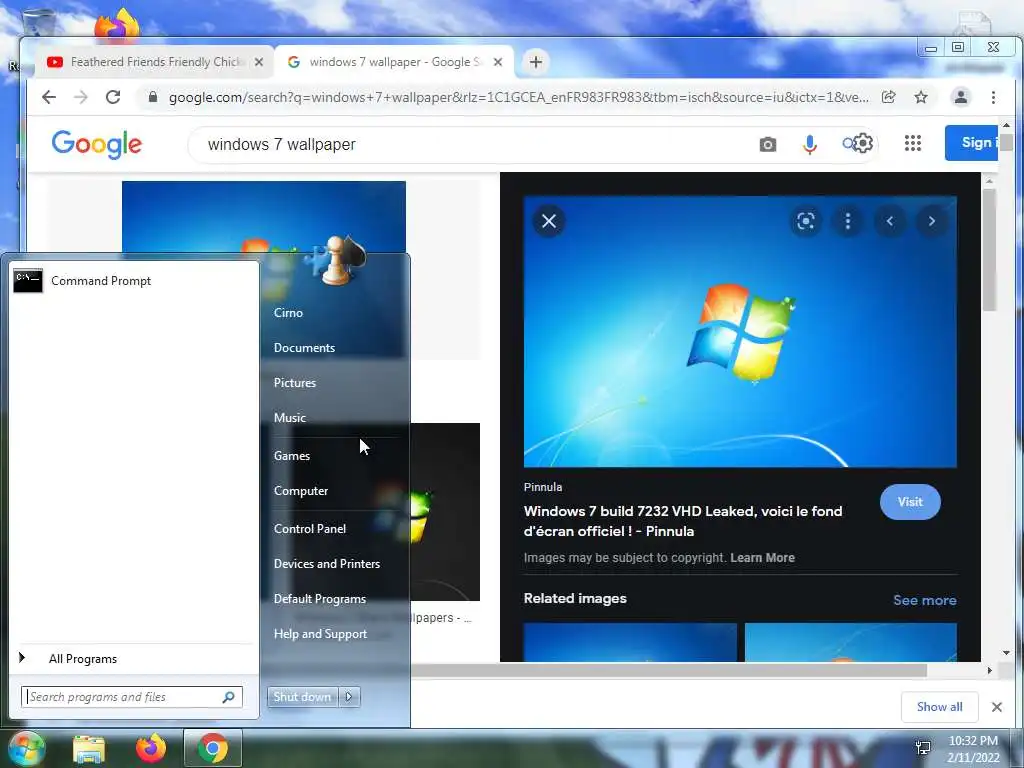Expand All Programs in the Start menu

click(134, 659)
